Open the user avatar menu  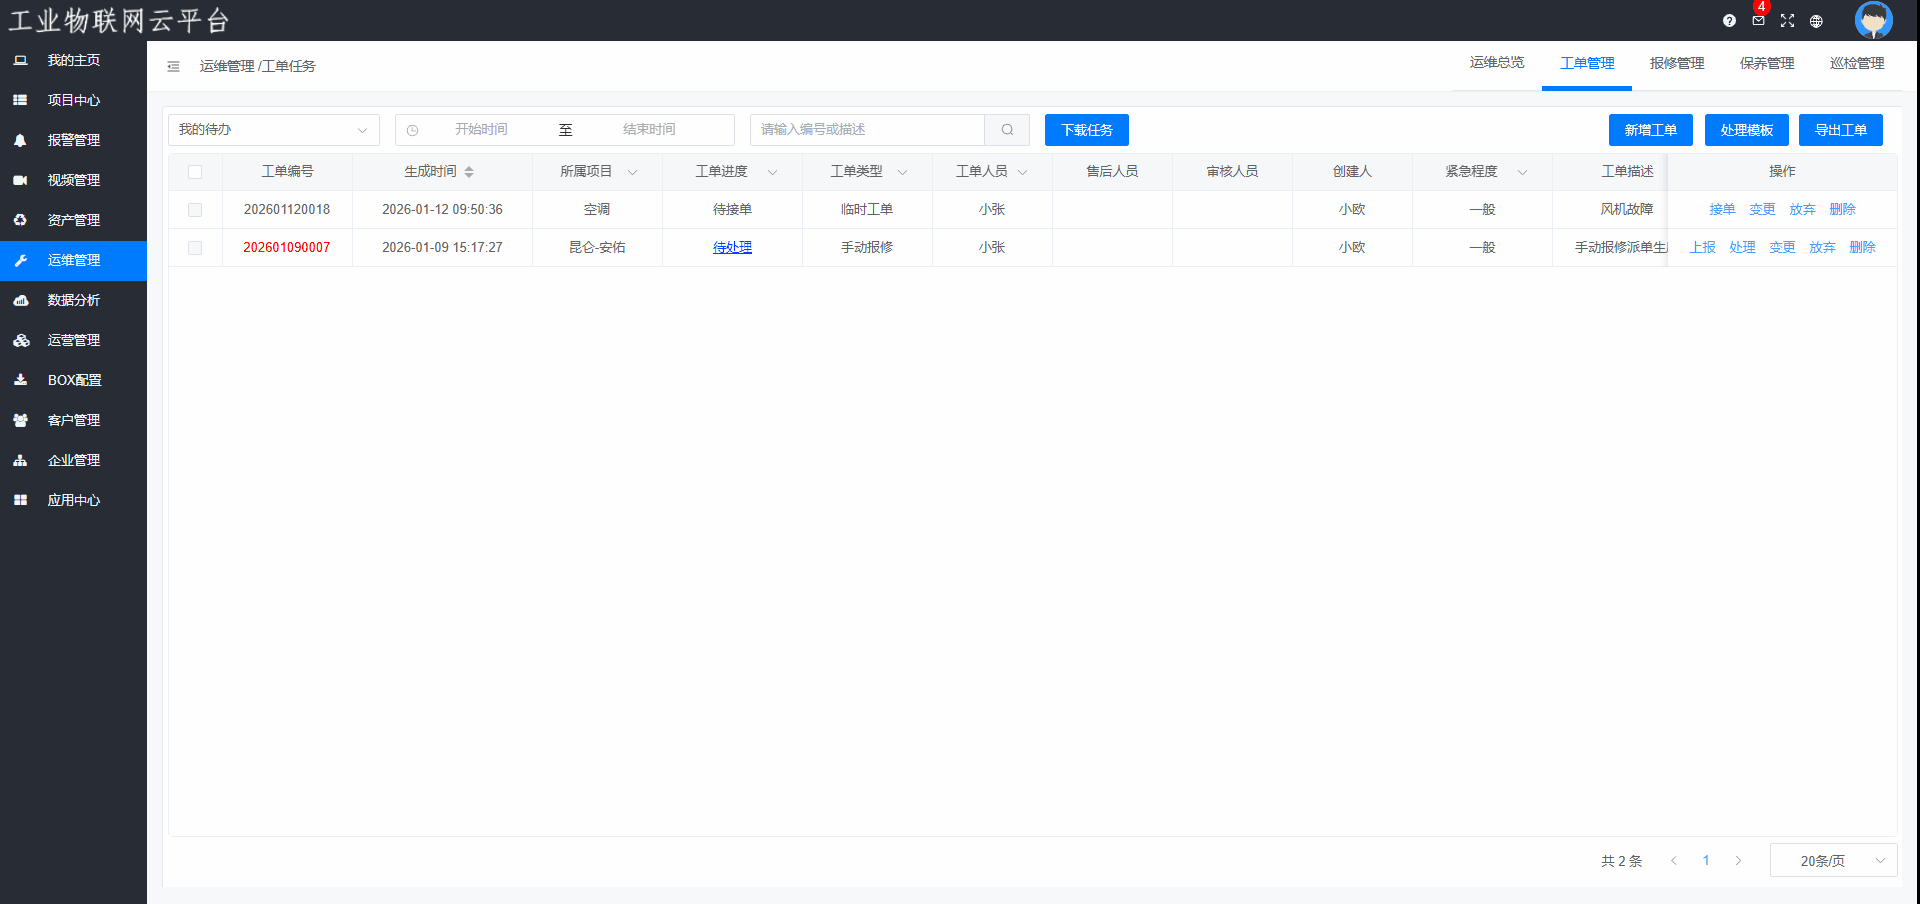tap(1873, 20)
